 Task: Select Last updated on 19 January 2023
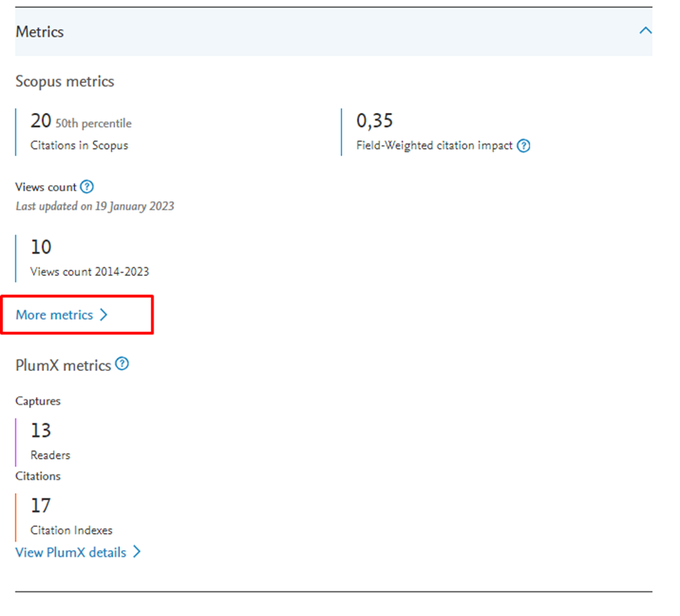coord(95,206)
